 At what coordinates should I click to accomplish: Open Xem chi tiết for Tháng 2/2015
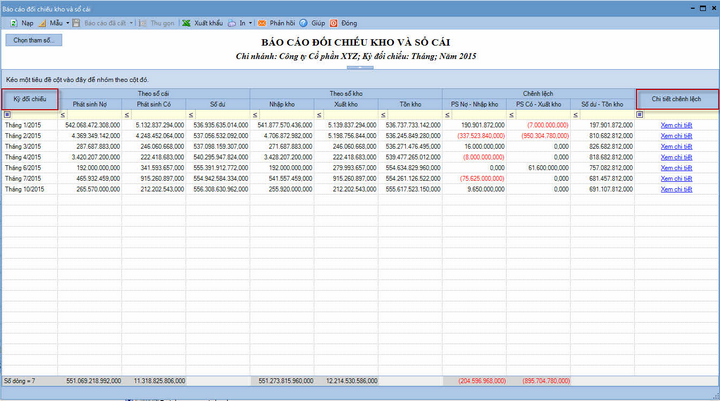point(676,136)
